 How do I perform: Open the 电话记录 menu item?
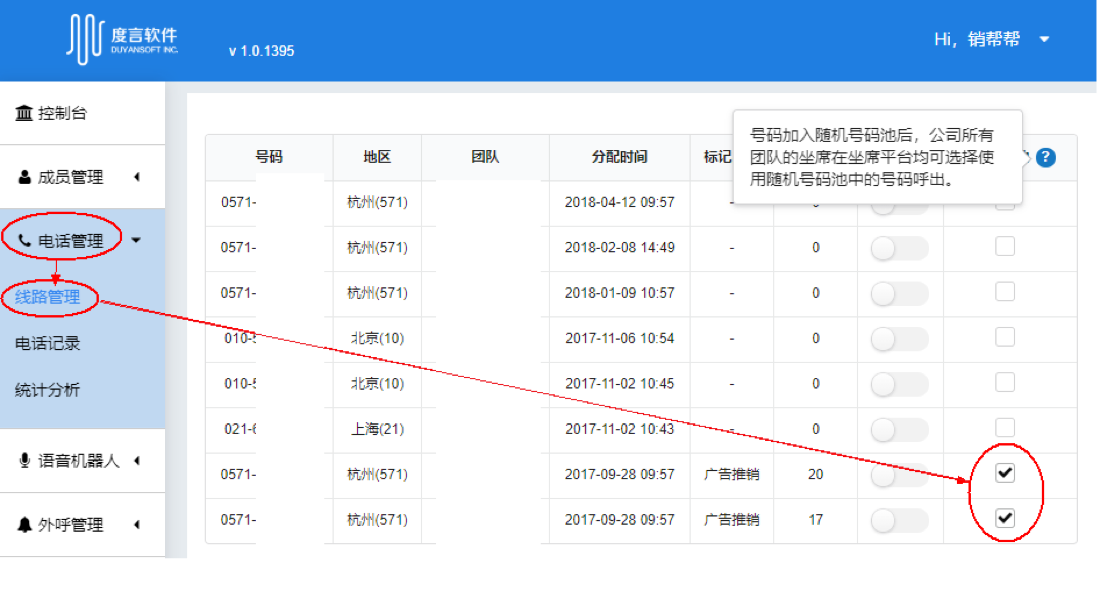(48, 343)
